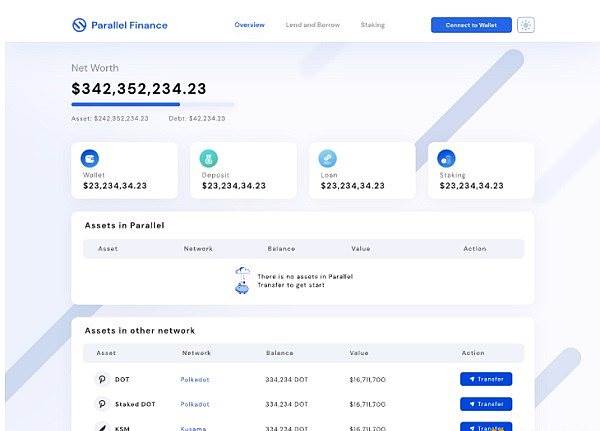Click the Assets in other network heading
The image size is (600, 431).
[140, 330]
